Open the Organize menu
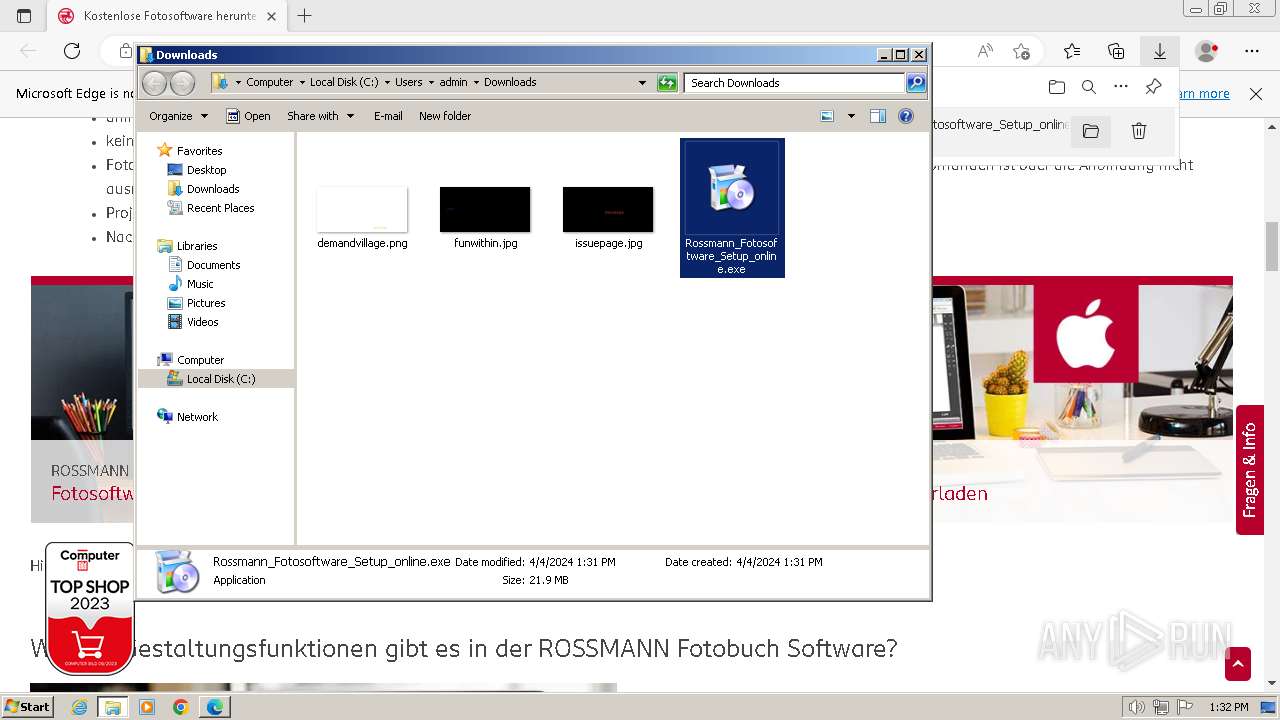Image resolution: width=1280 pixels, height=720 pixels. [178, 116]
